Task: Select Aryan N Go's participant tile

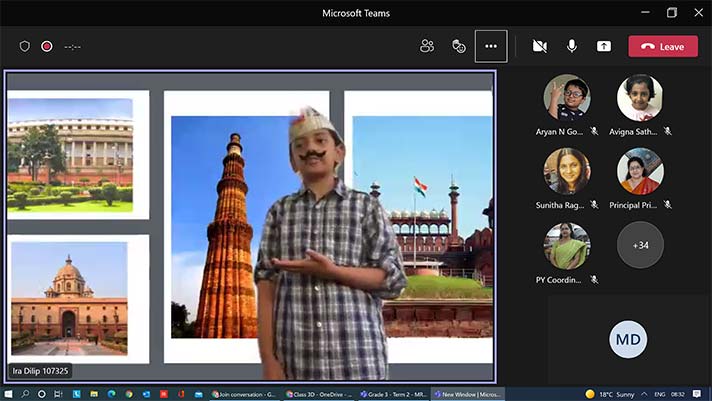Action: (567, 98)
